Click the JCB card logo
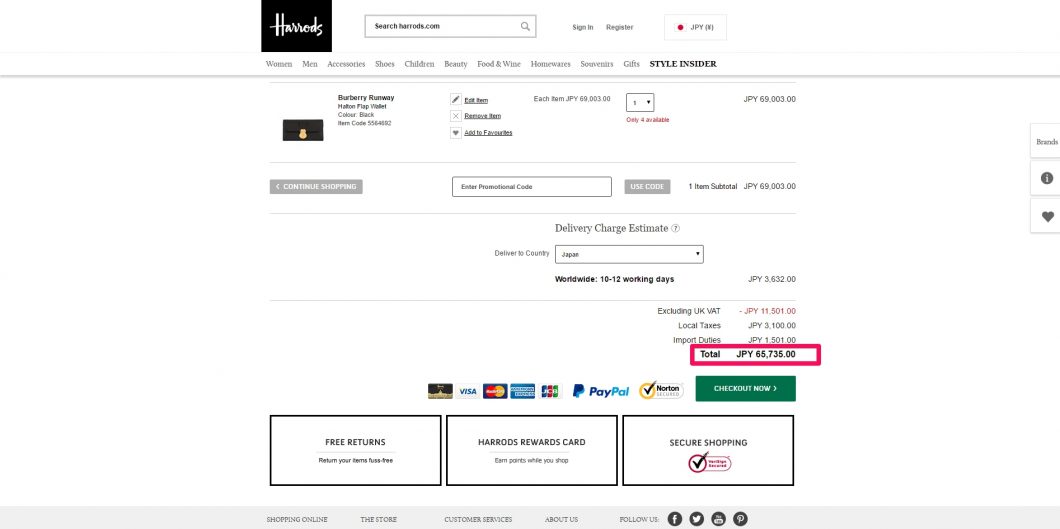This screenshot has width=1060, height=529. coord(550,391)
